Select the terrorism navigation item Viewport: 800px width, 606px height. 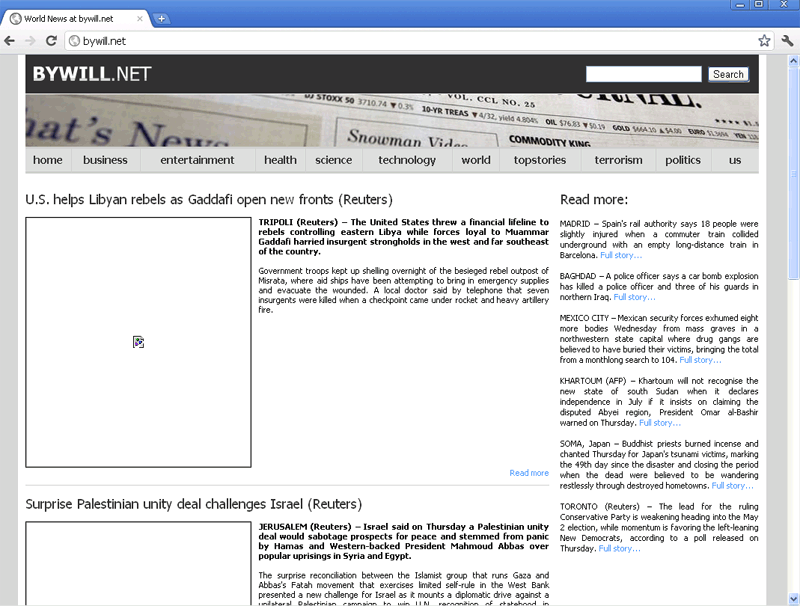point(618,160)
